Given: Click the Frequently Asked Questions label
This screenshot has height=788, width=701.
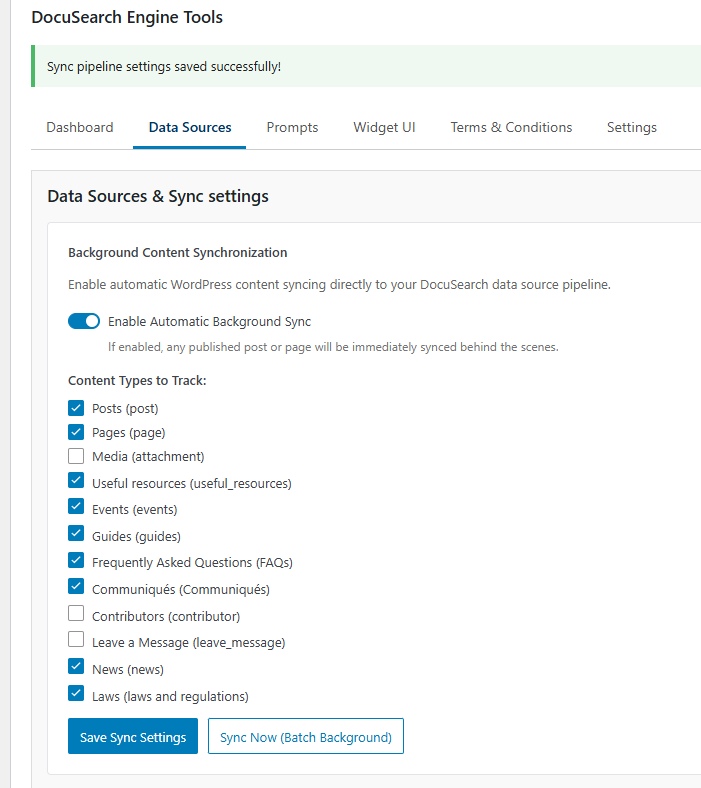Looking at the screenshot, I should point(192,563).
